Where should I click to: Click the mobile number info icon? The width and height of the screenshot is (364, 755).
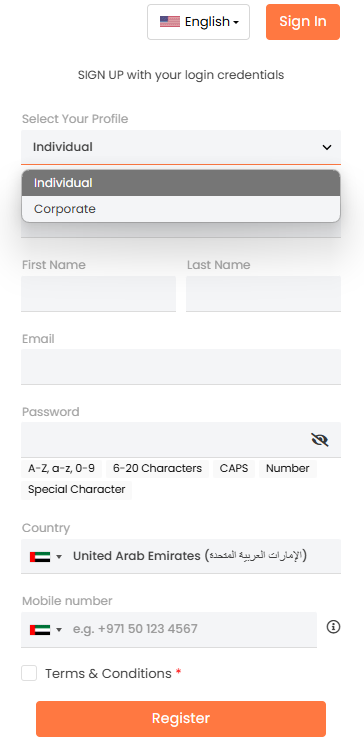click(333, 627)
